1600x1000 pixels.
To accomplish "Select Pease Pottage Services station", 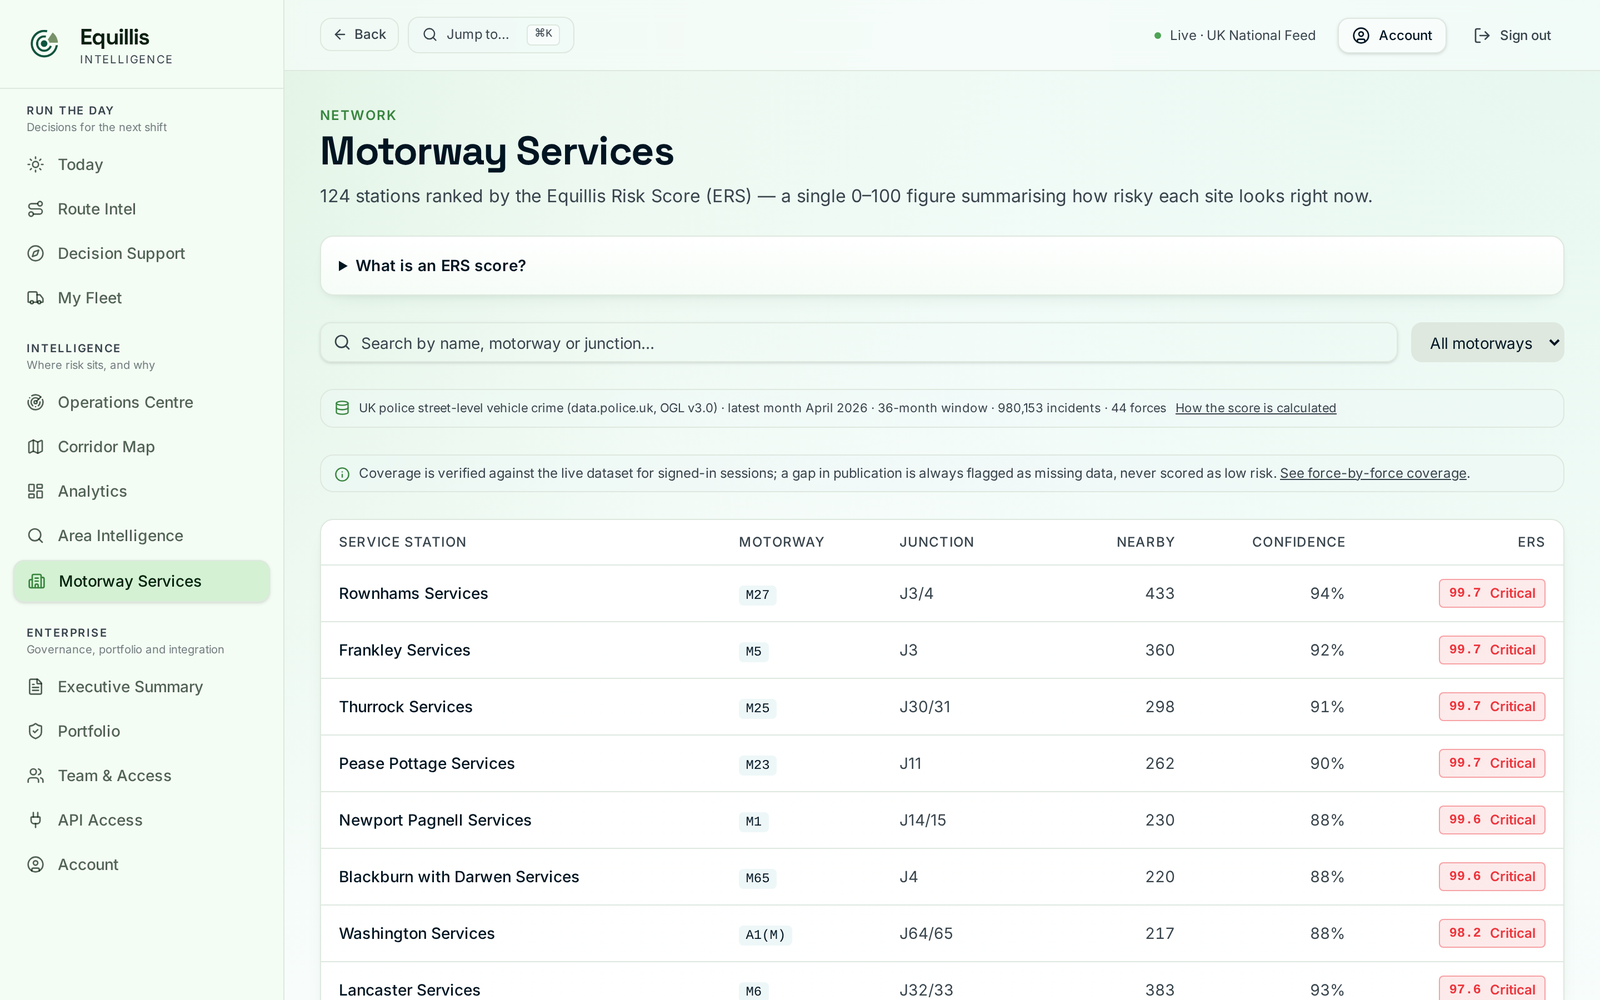I will pyautogui.click(x=941, y=764).
